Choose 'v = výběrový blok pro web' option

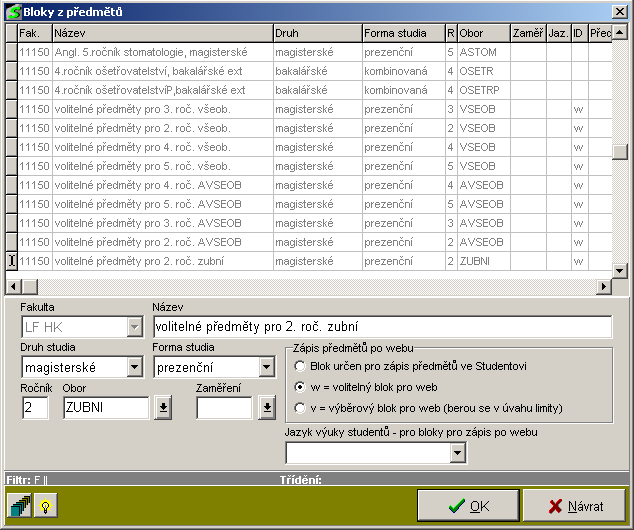point(299,407)
